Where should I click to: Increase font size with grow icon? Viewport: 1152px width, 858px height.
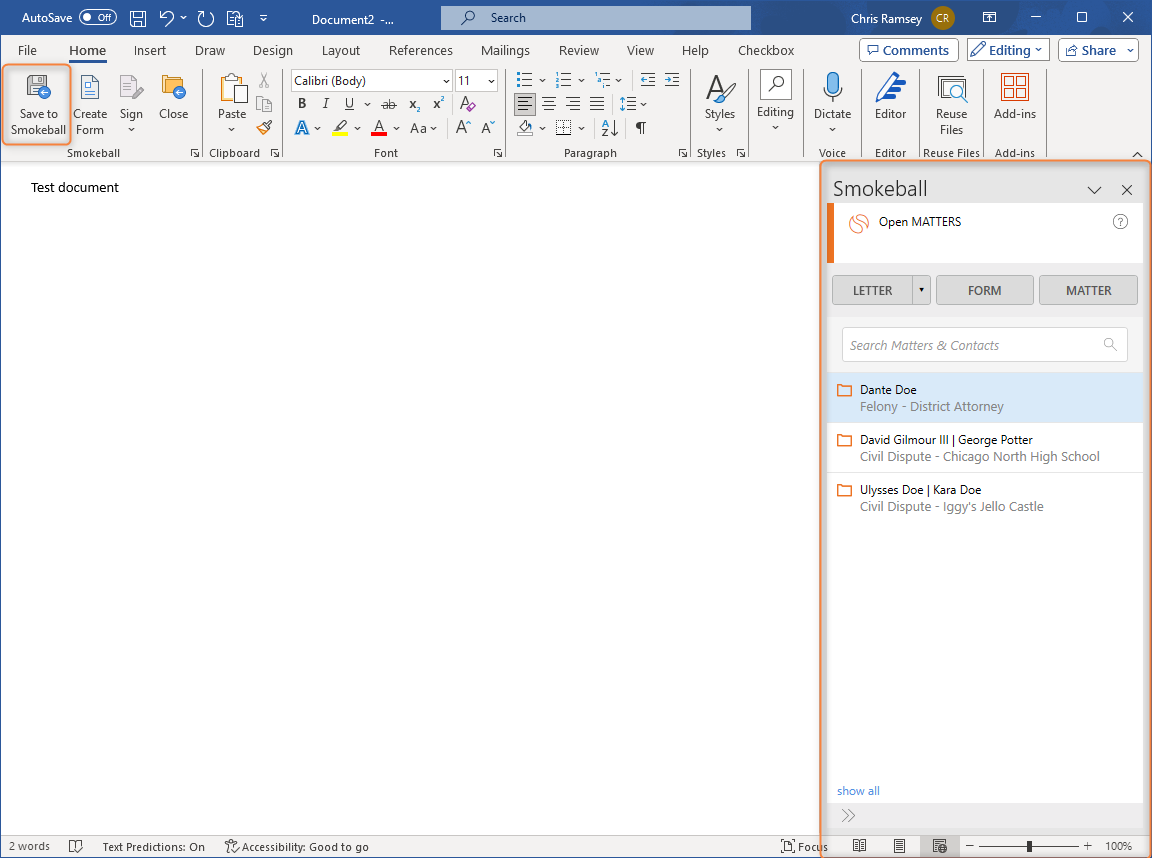(463, 128)
